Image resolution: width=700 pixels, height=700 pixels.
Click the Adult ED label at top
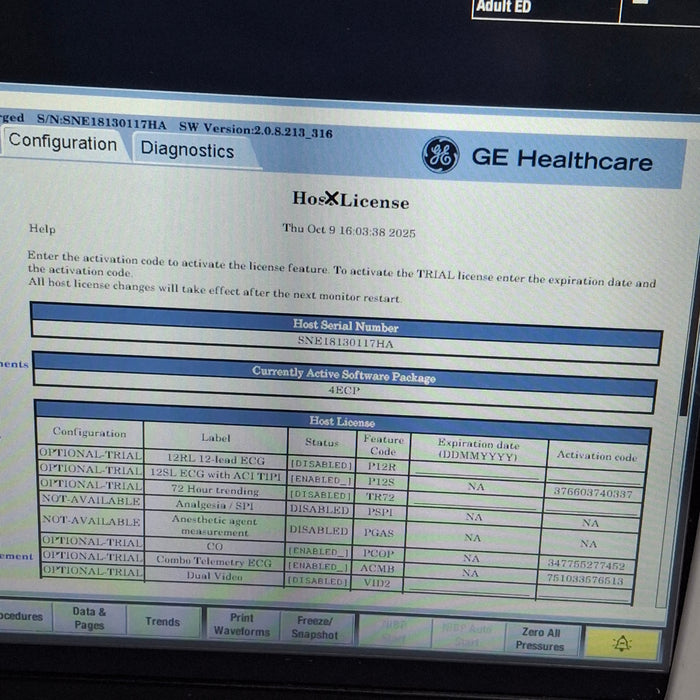click(x=503, y=6)
